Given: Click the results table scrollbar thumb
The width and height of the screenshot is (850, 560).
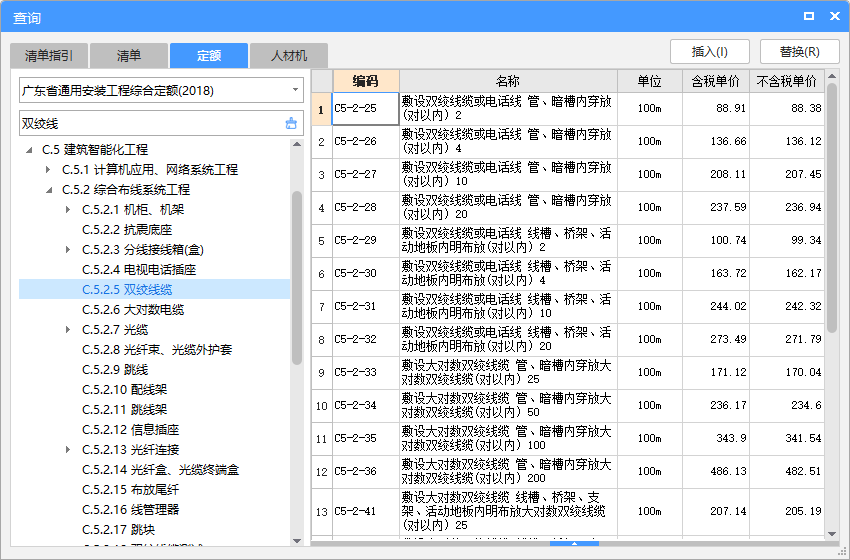Looking at the screenshot, I should coord(832,208).
